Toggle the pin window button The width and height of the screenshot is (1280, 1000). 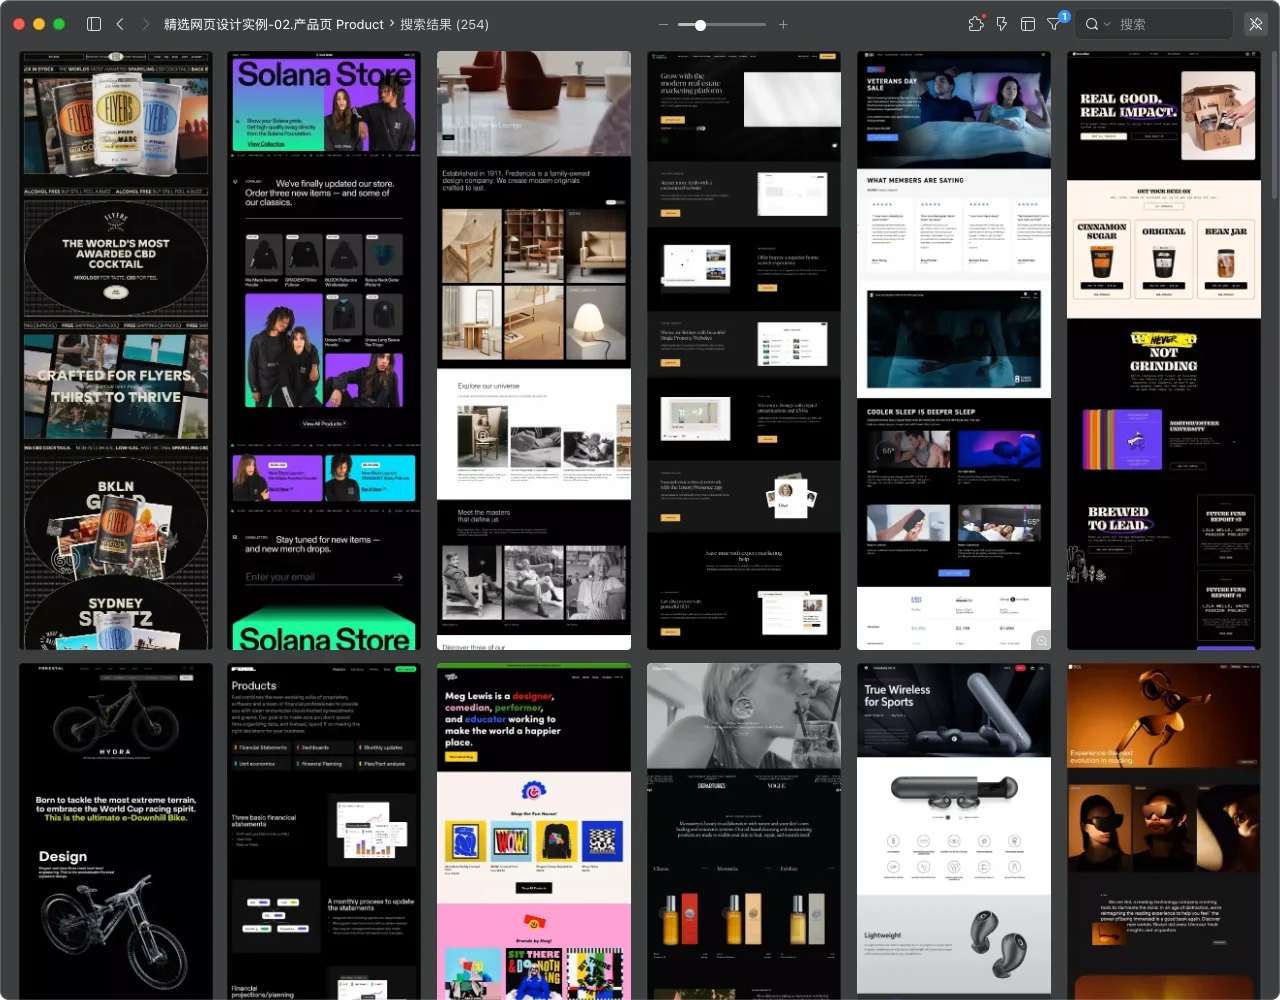[x=1256, y=24]
